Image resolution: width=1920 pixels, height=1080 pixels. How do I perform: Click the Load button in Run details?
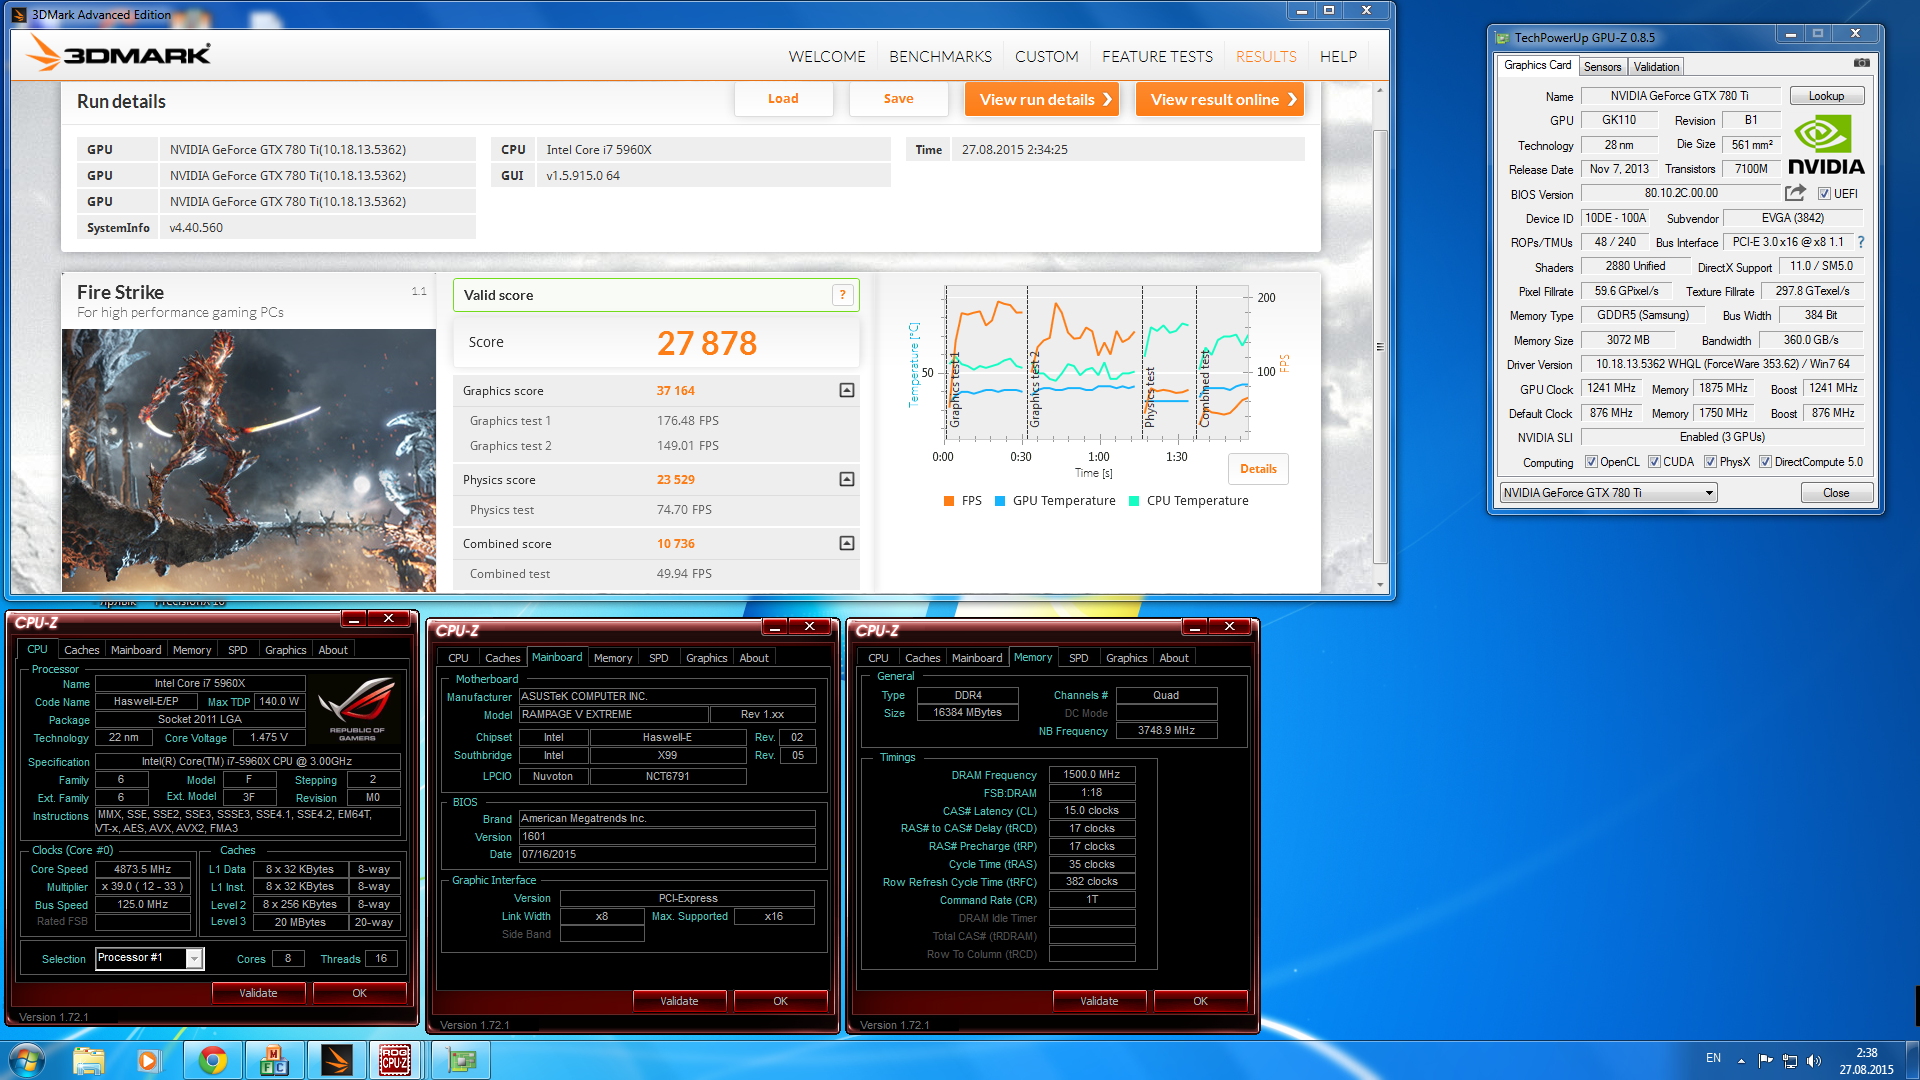pos(783,99)
